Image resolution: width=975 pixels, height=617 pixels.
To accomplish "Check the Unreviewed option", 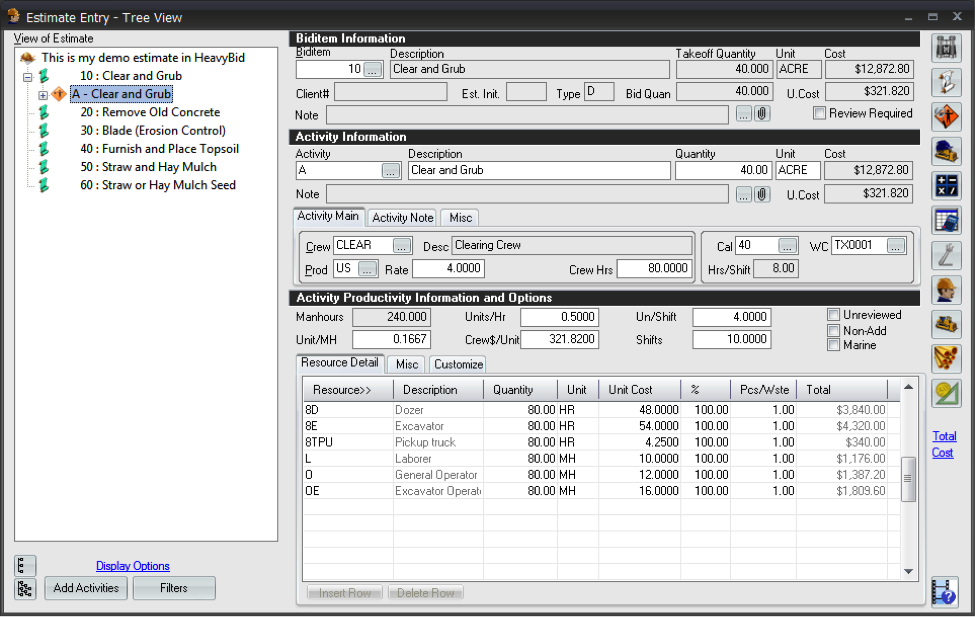I will point(833,315).
